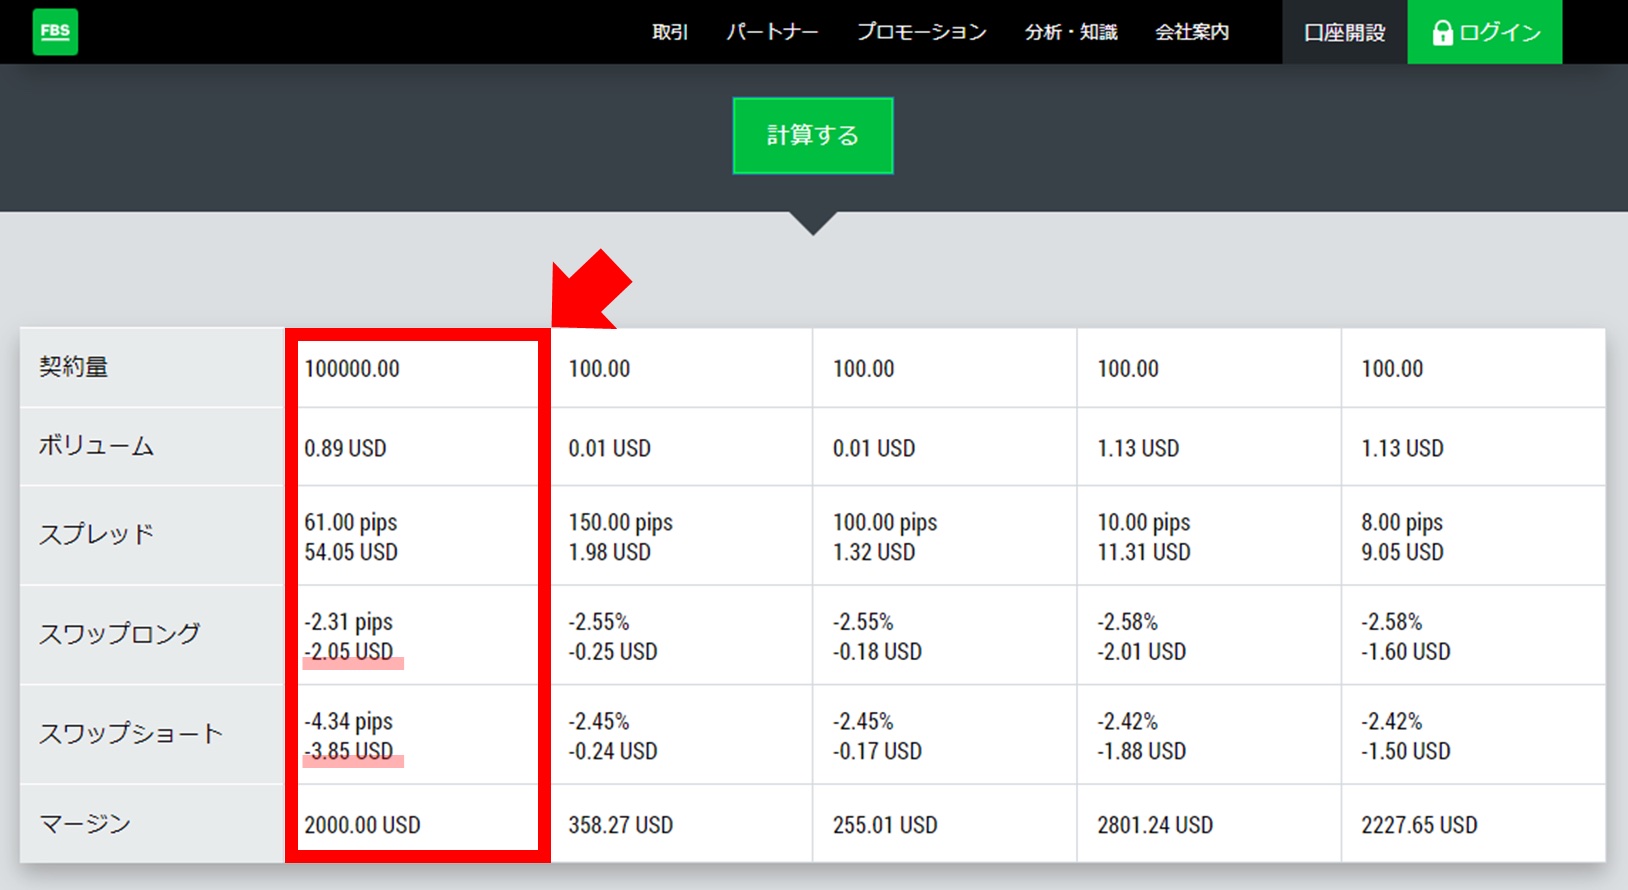The width and height of the screenshot is (1628, 890).
Task: Click the -1.60 USD swap long value
Action: click(x=1405, y=652)
